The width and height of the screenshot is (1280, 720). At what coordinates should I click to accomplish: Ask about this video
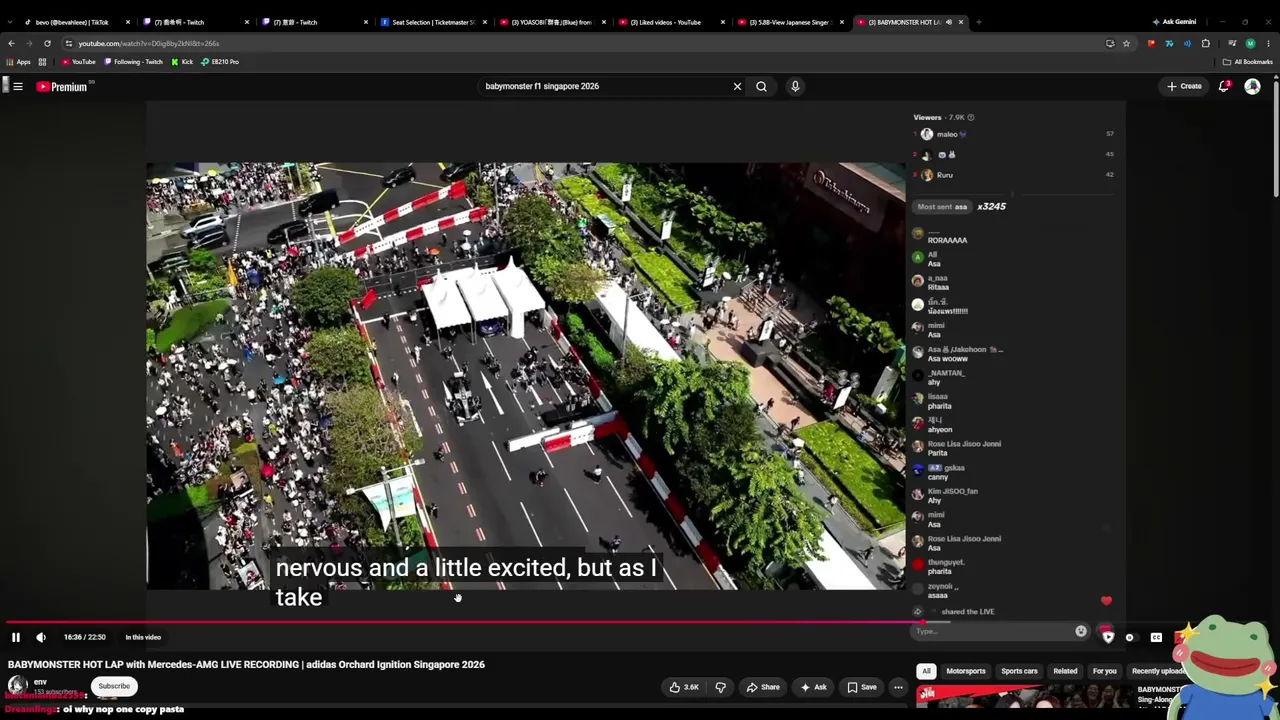point(812,687)
